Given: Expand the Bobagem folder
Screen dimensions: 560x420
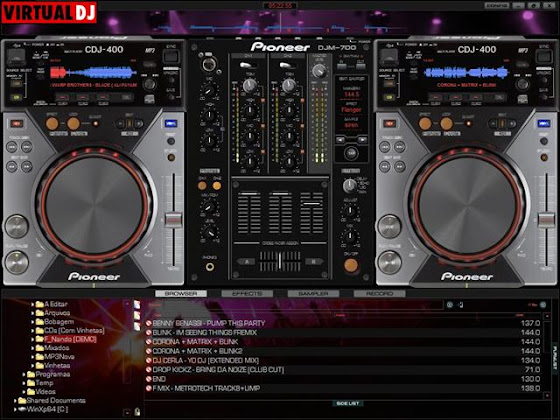Looking at the screenshot, I should tap(32, 322).
